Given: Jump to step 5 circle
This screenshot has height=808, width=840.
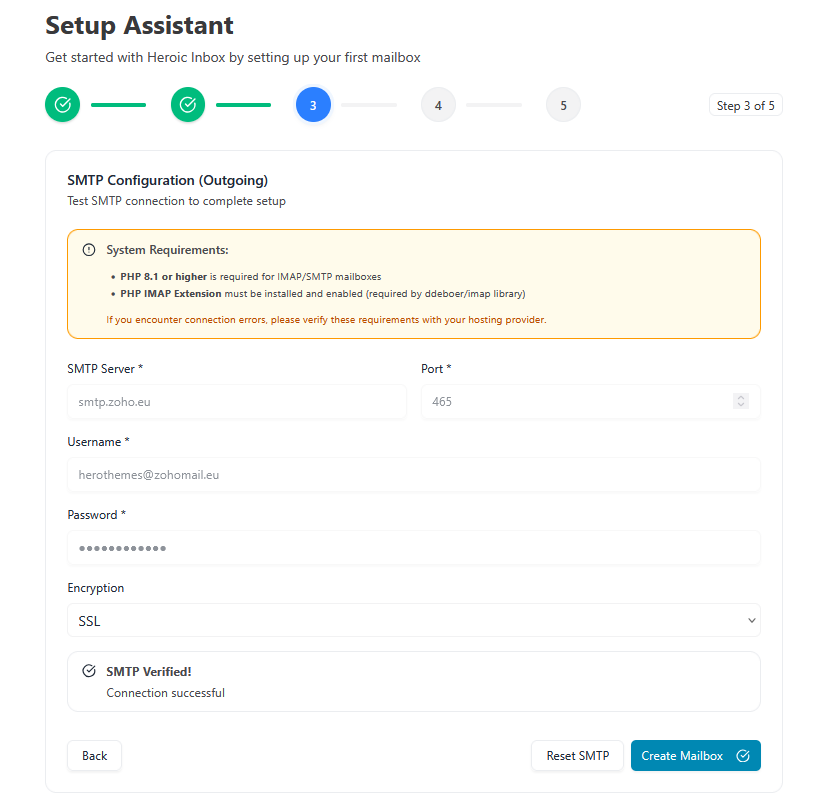Looking at the screenshot, I should point(563,105).
